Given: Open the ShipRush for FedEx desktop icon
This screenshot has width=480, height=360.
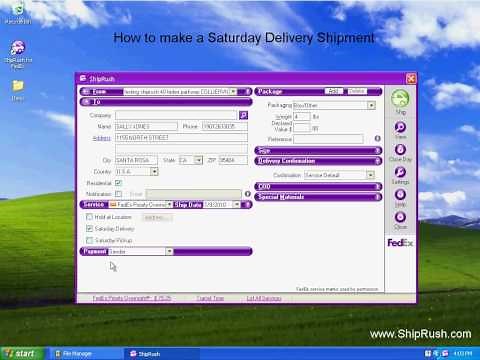Looking at the screenshot, I should [18, 53].
